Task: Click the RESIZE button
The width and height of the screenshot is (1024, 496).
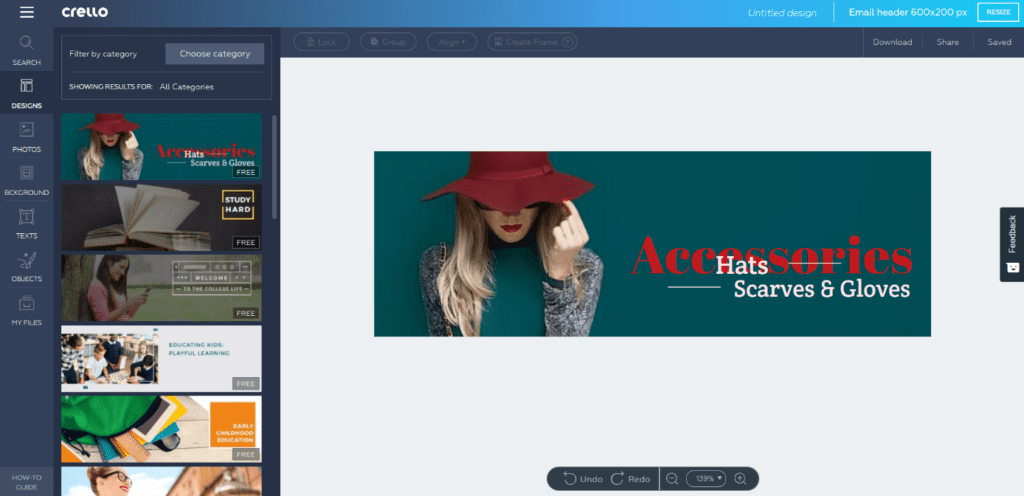Action: (998, 12)
